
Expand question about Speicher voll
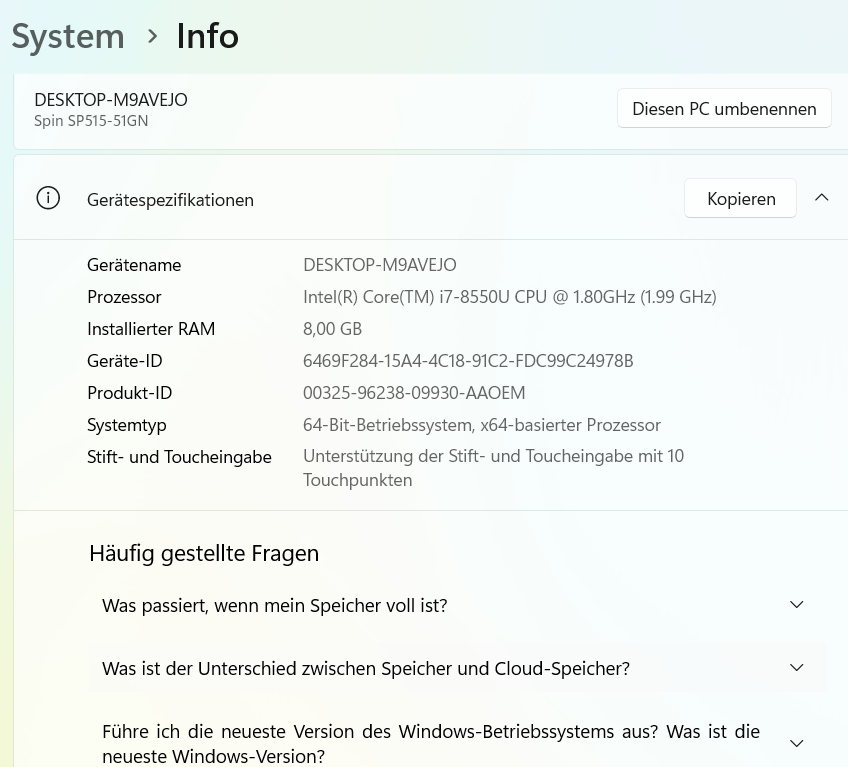[458, 605]
